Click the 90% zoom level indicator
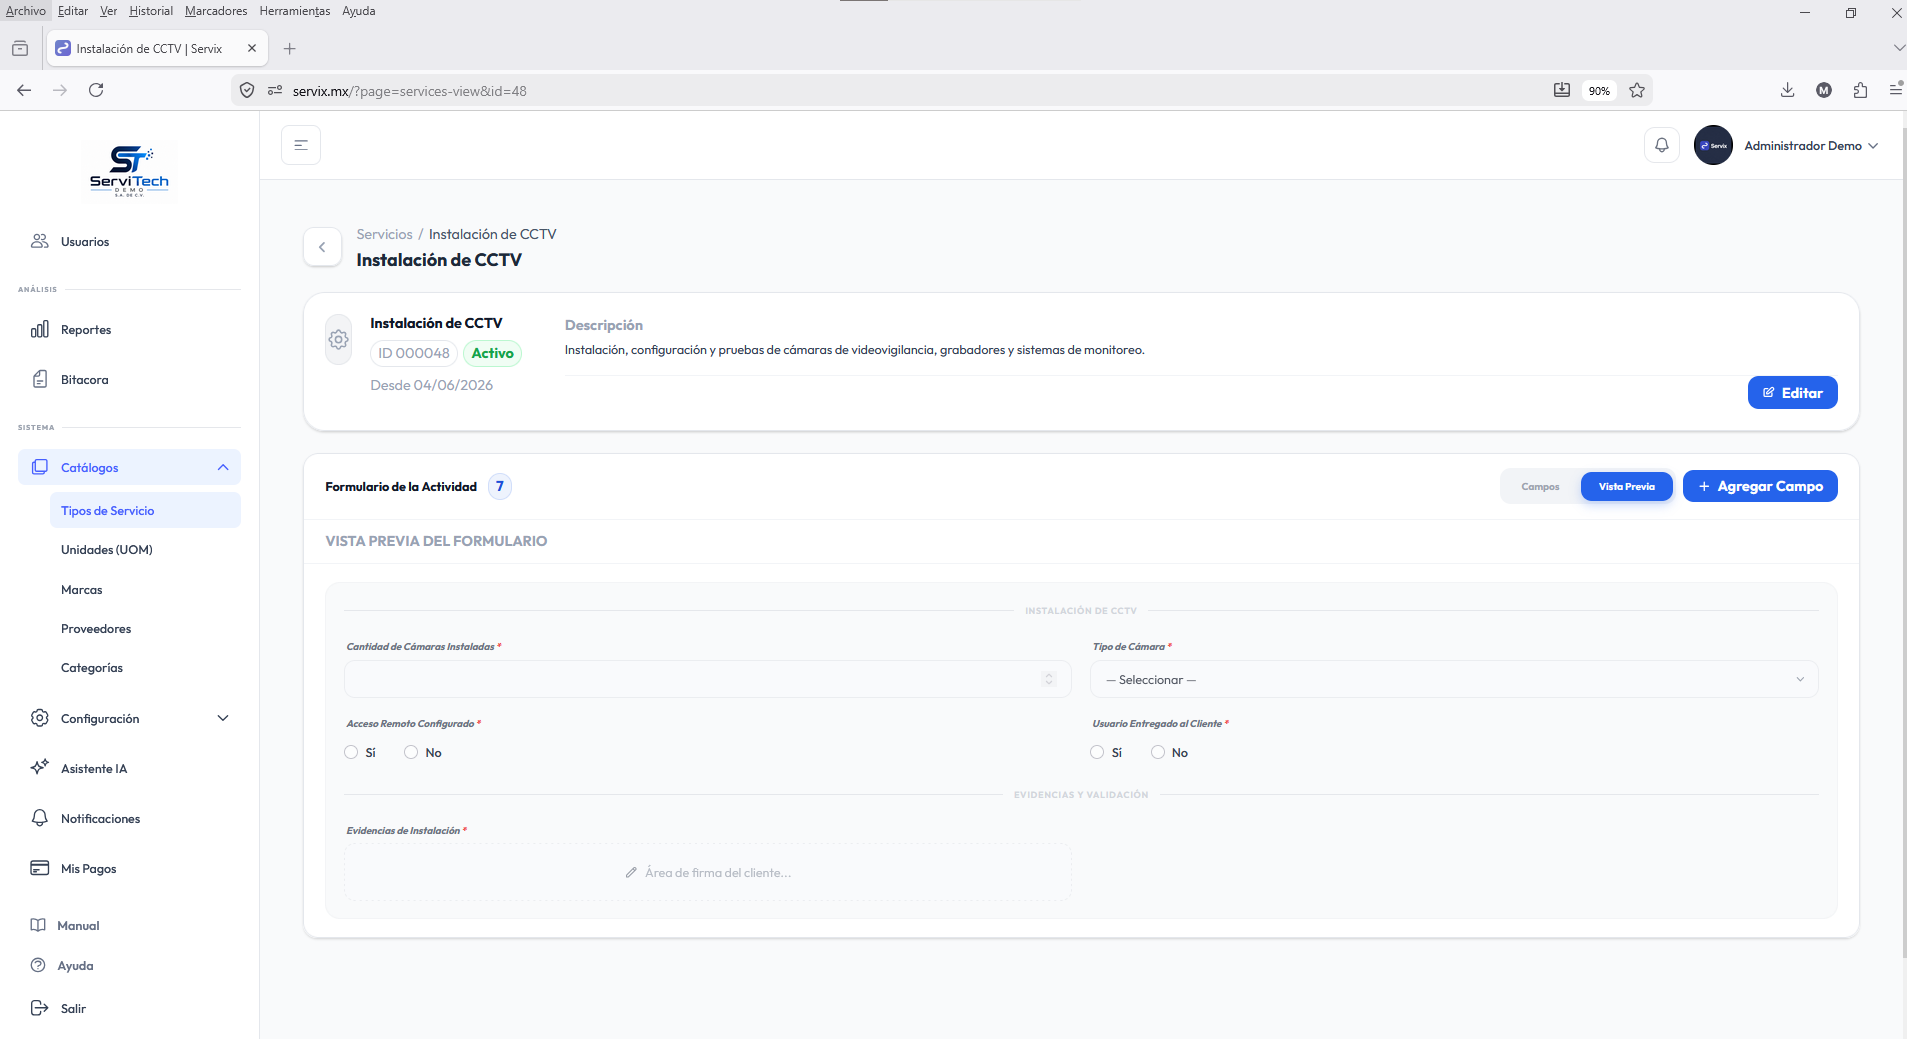 [x=1599, y=90]
